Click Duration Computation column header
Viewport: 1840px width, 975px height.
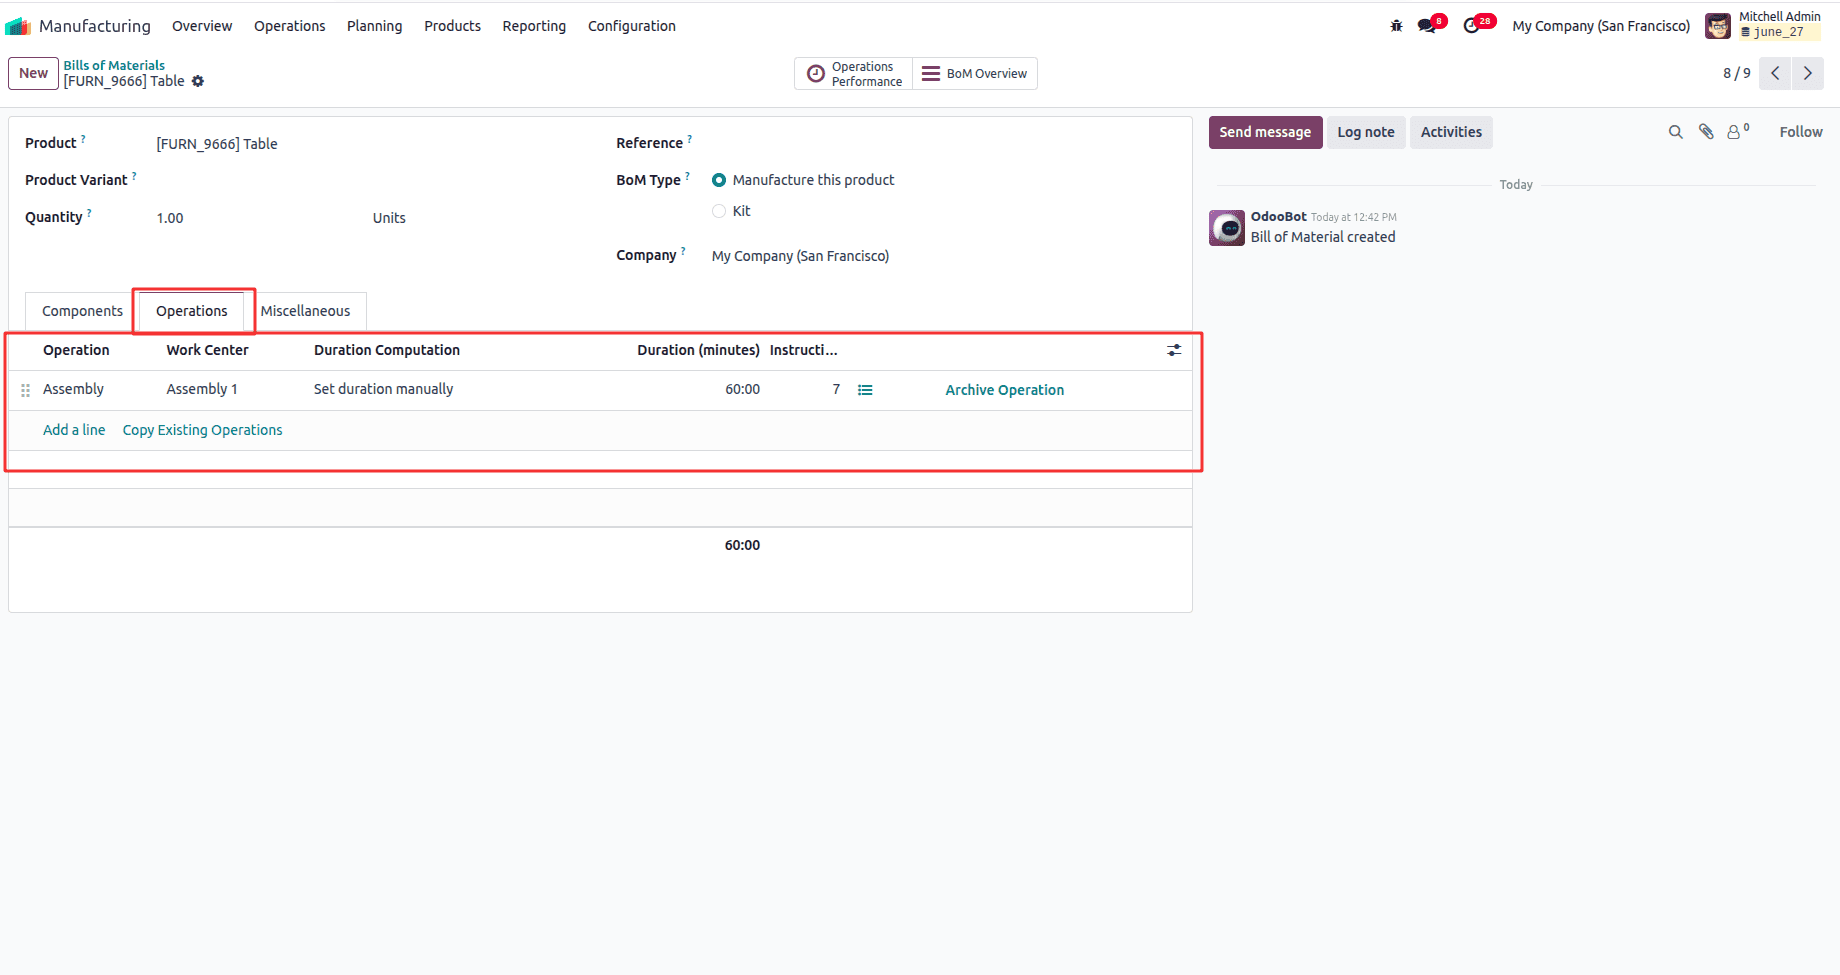coord(387,350)
